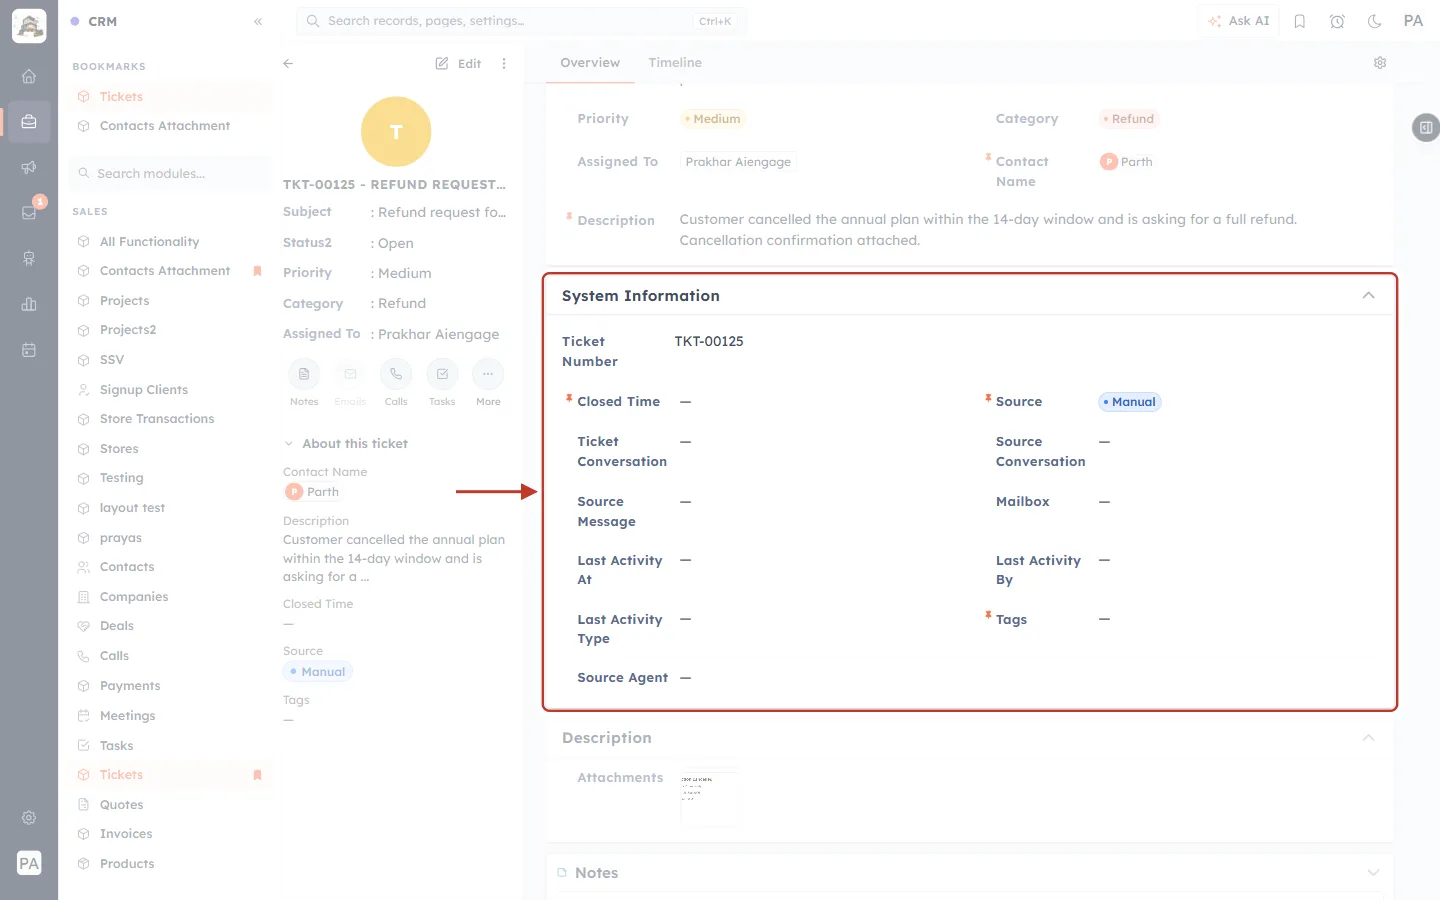Click the global search records field
Screen dimensions: 1440x900
tap(521, 21)
